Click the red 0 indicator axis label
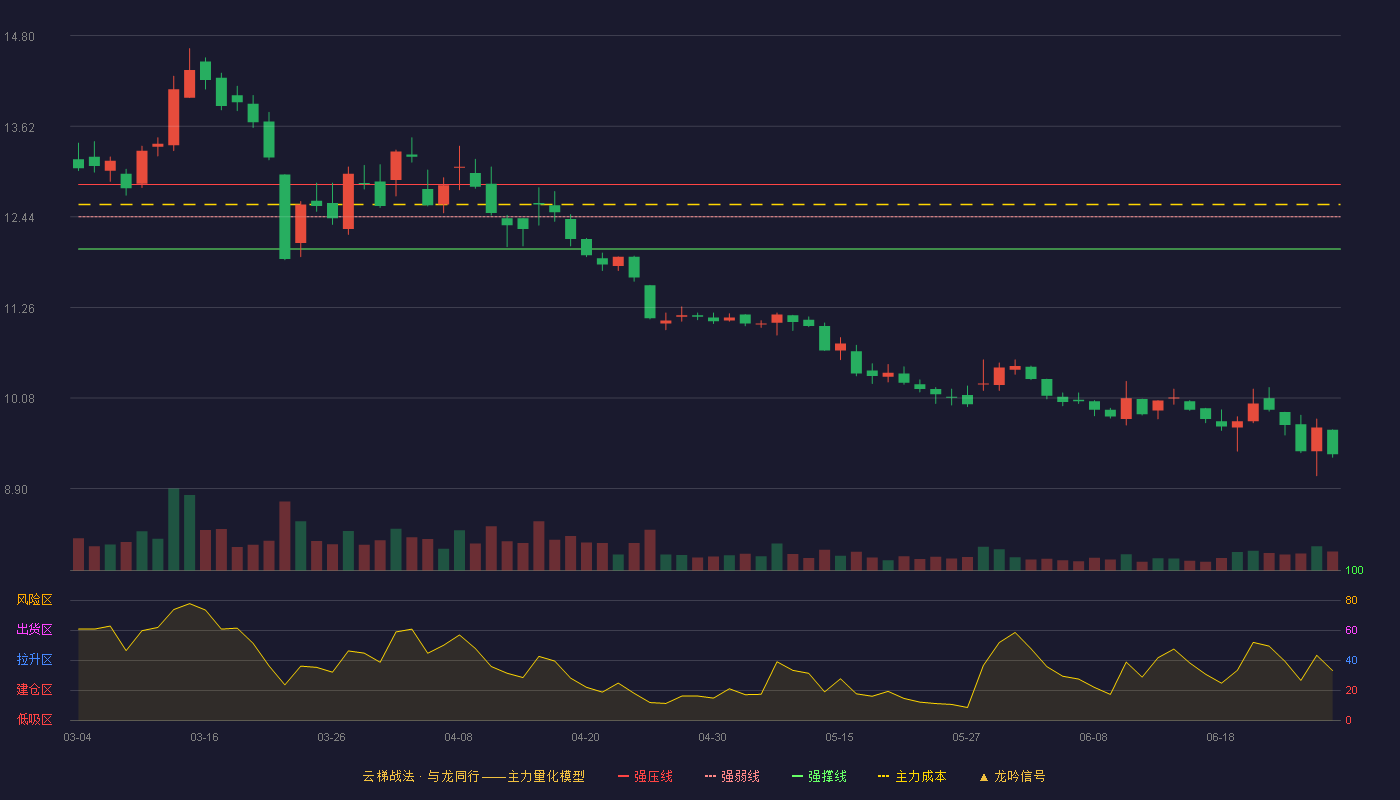Screen dimensions: 1400x800 1348,720
